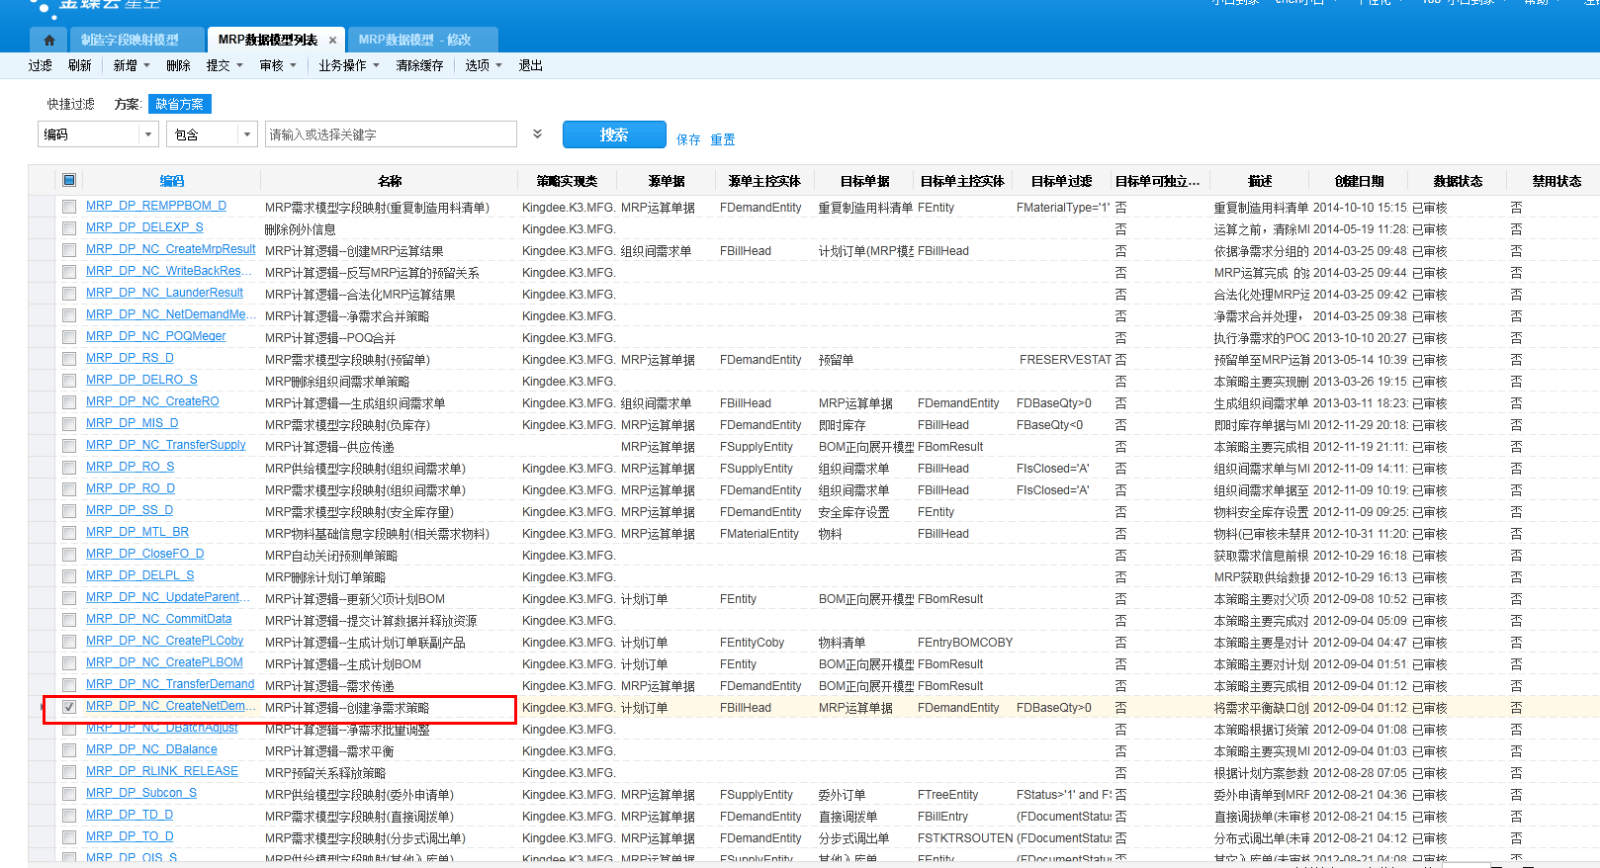Viewport: 1600px width, 868px height.
Task: Close the MRP数据模型列表 tab
Action: [333, 40]
